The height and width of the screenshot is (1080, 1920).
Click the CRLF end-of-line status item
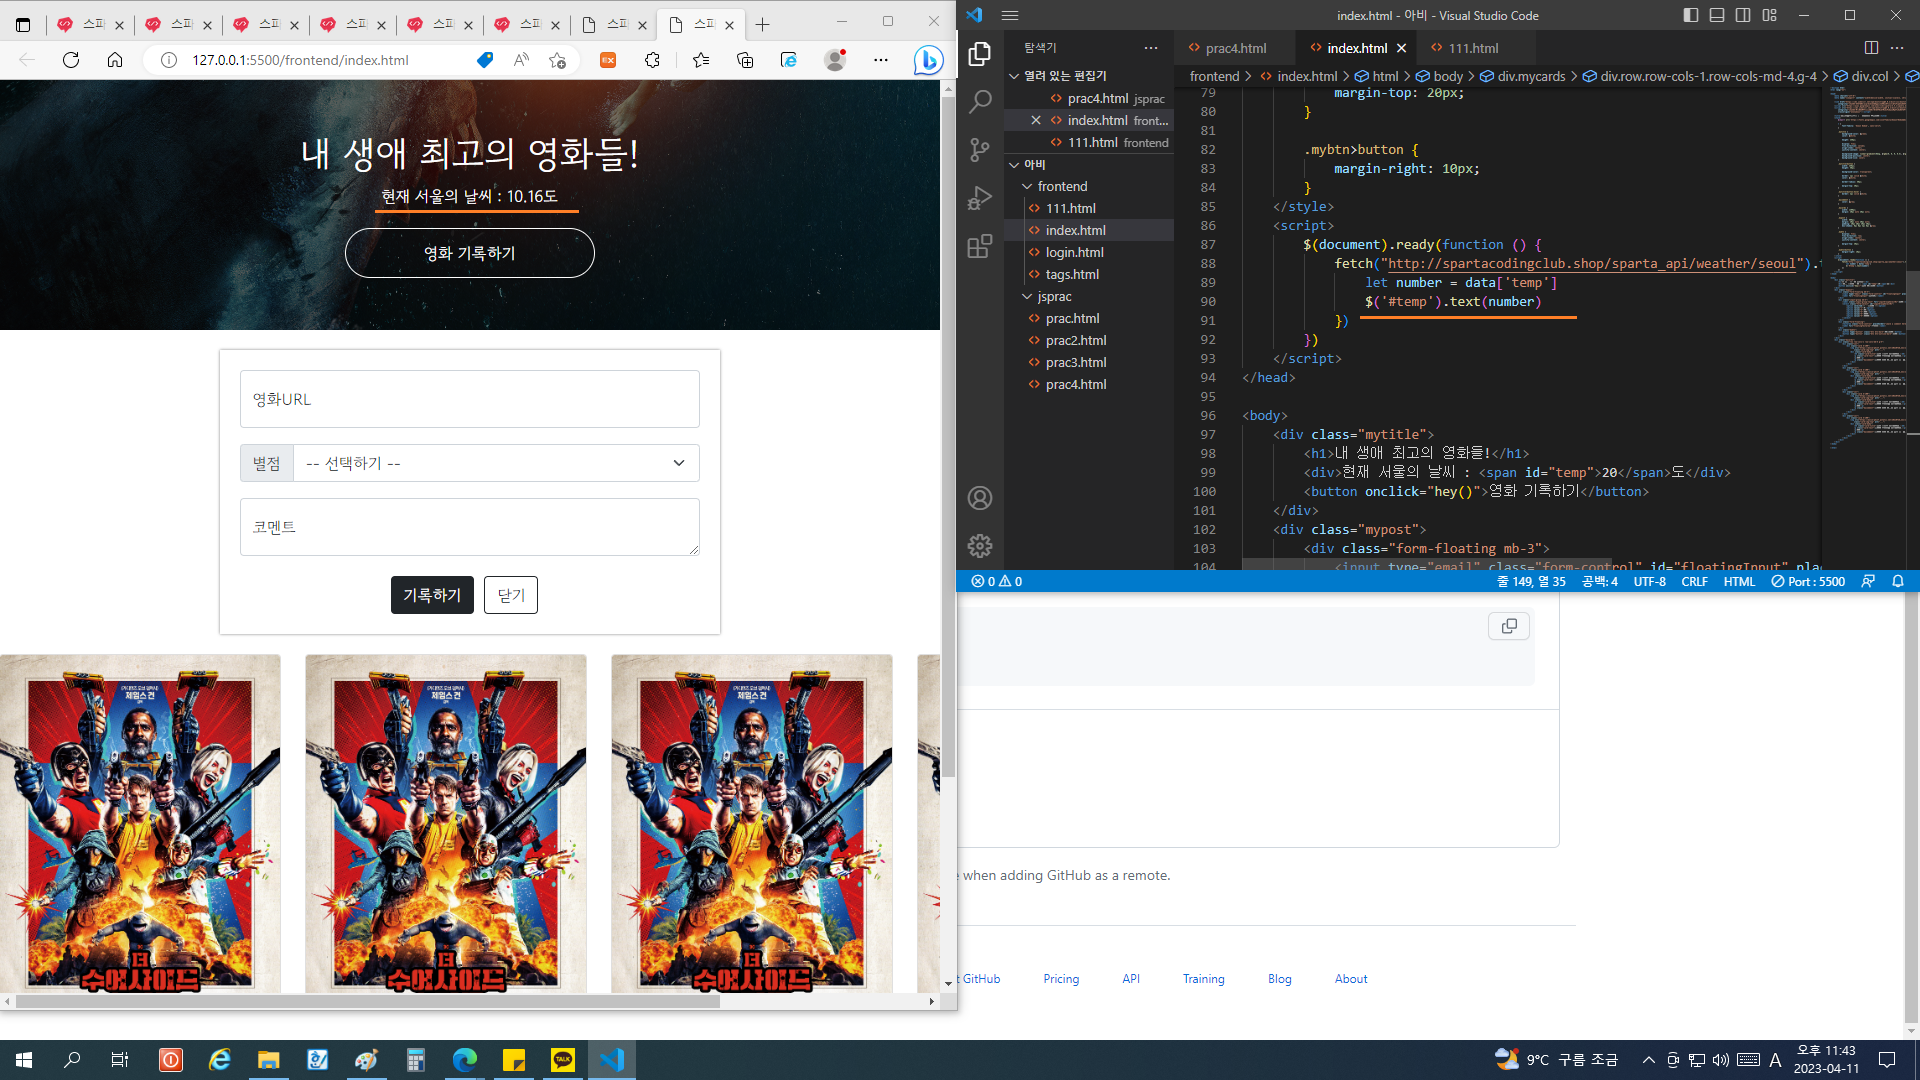pyautogui.click(x=1694, y=581)
